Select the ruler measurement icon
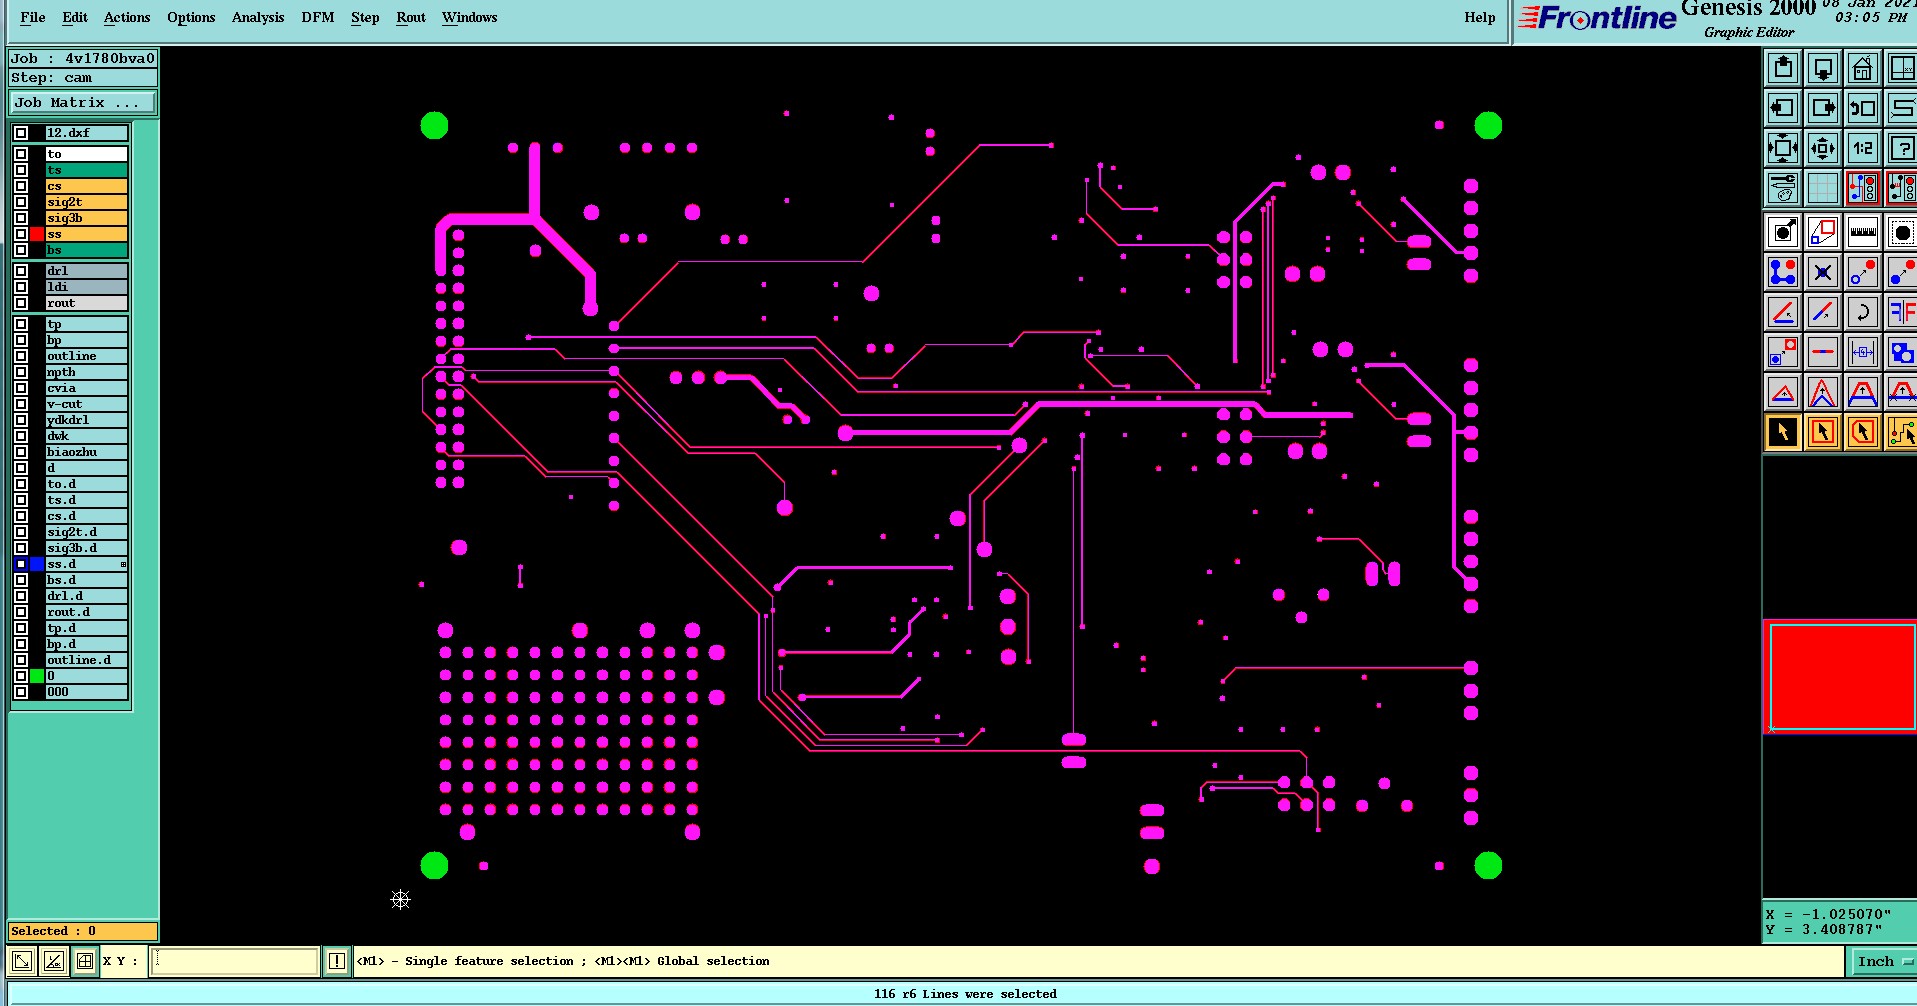 1863,232
